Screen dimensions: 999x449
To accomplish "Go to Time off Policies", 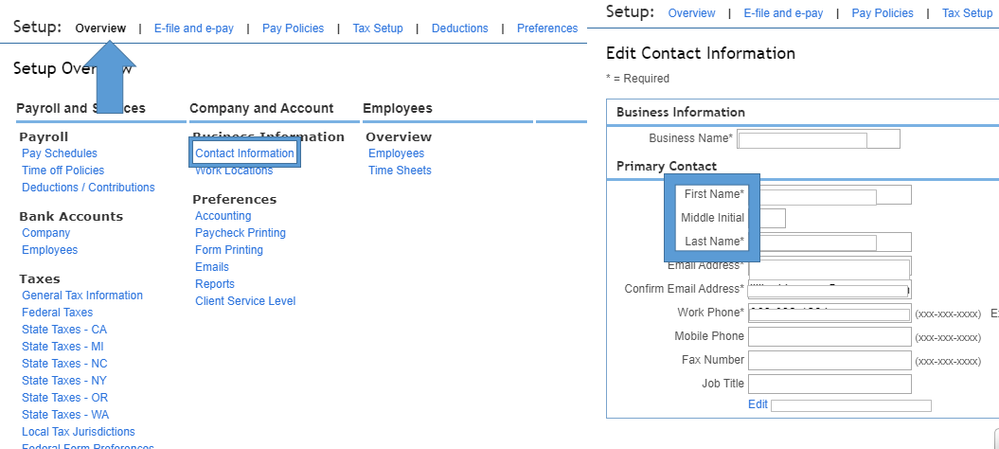I will click(63, 170).
